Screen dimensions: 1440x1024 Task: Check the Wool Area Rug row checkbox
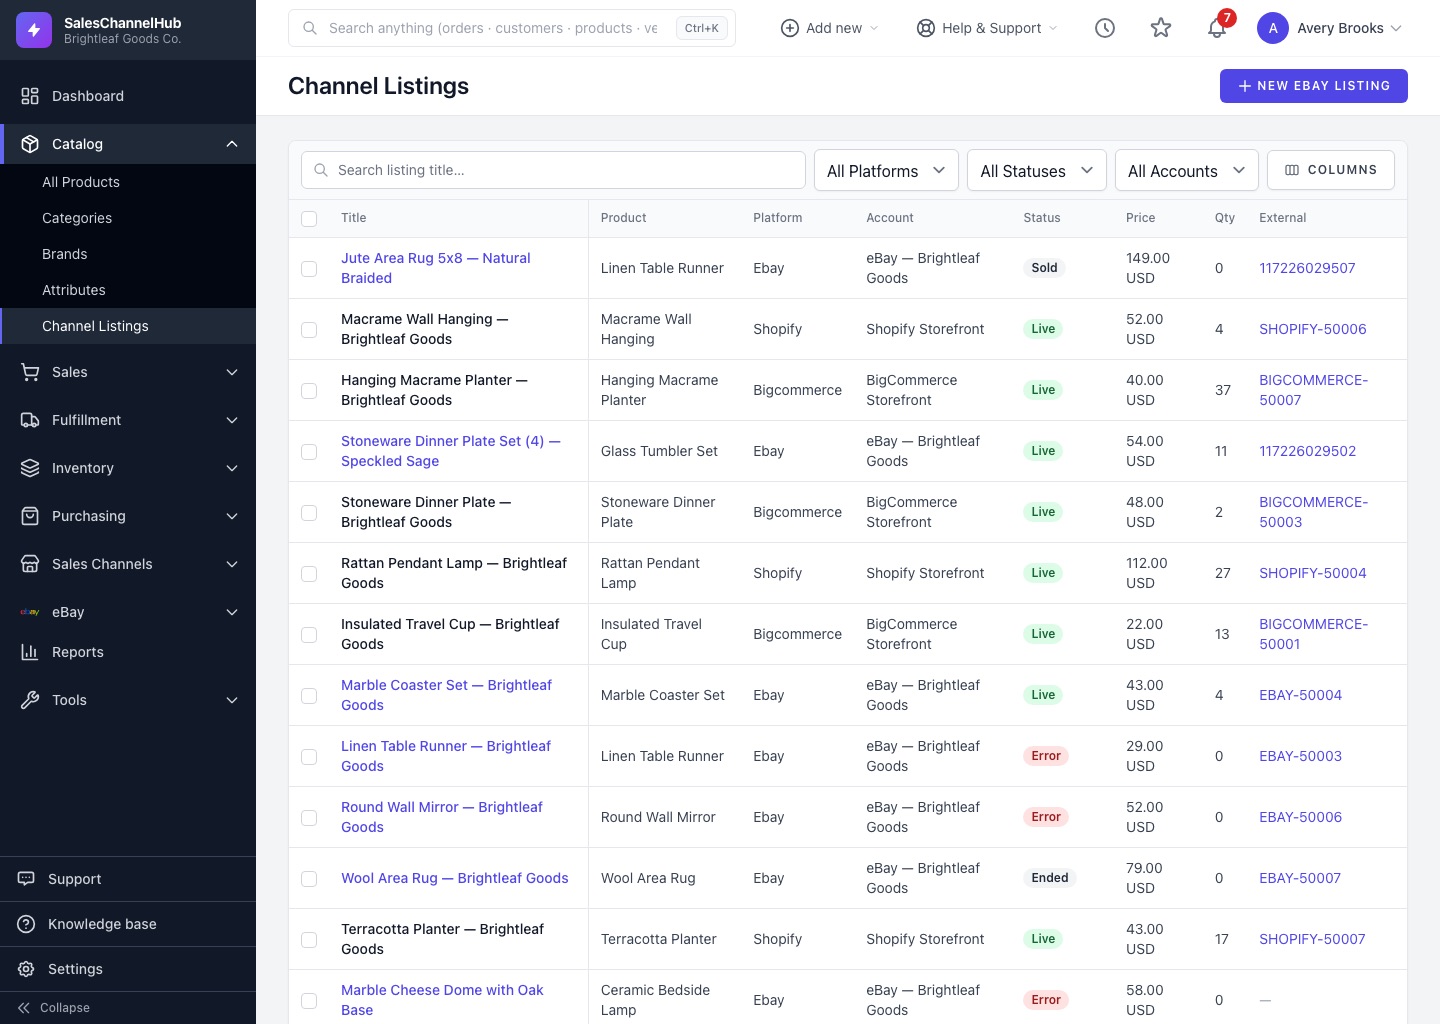coord(309,879)
